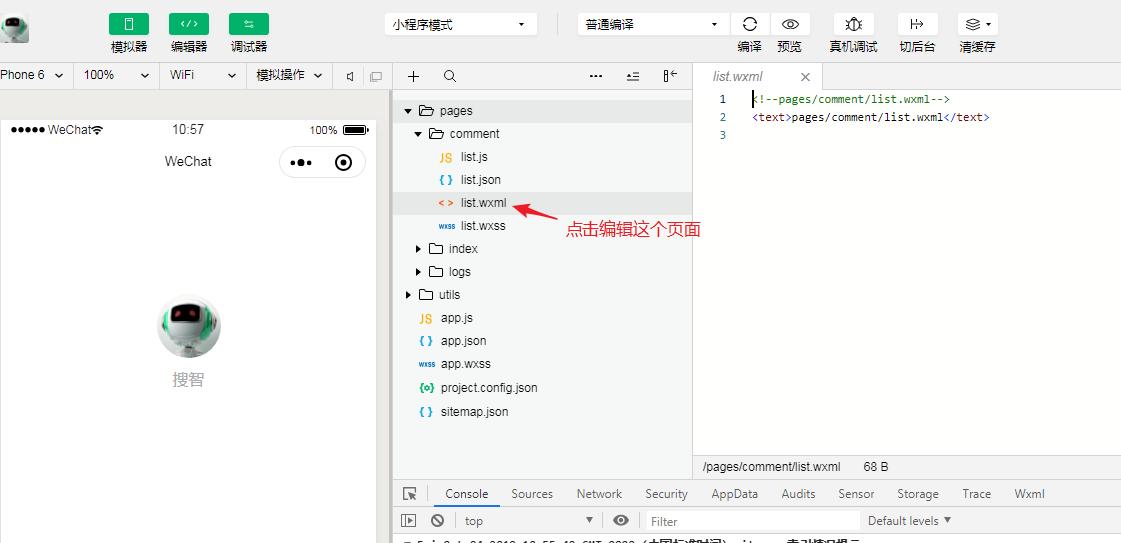Switch to the Trace tab
1121x543 pixels.
point(977,494)
